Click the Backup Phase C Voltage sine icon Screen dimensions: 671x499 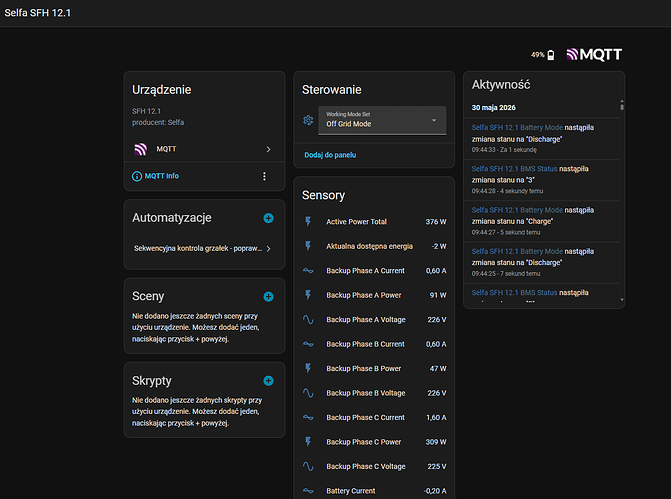point(308,466)
